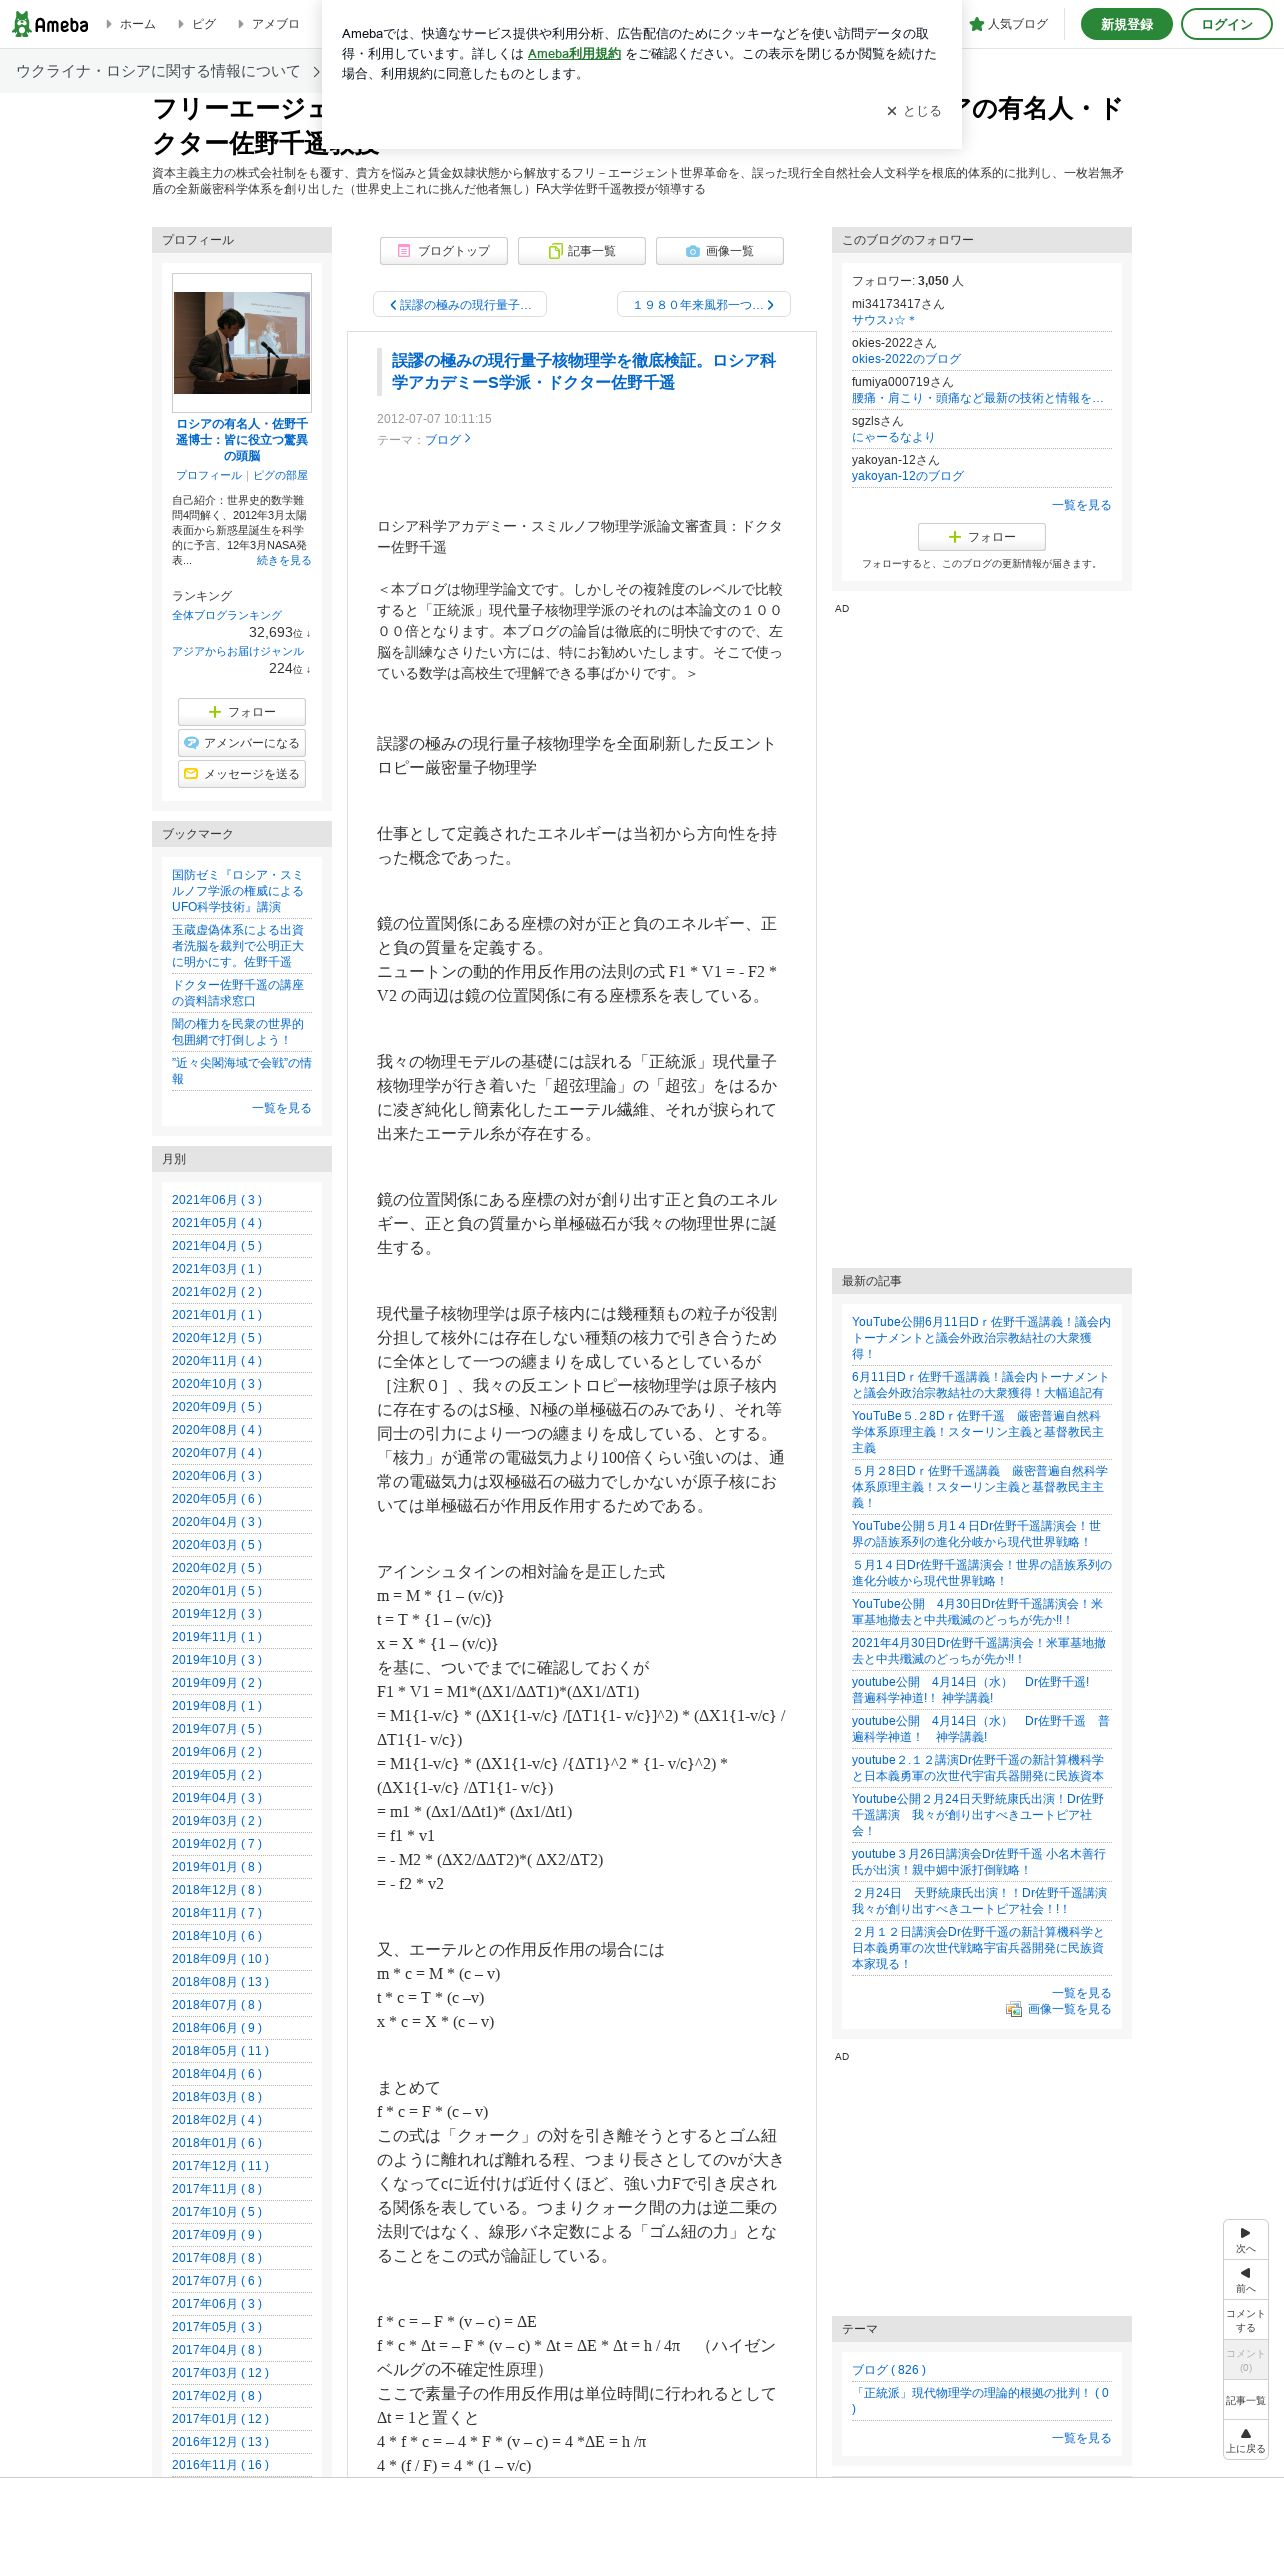Click the 新規登録 button

[1127, 24]
